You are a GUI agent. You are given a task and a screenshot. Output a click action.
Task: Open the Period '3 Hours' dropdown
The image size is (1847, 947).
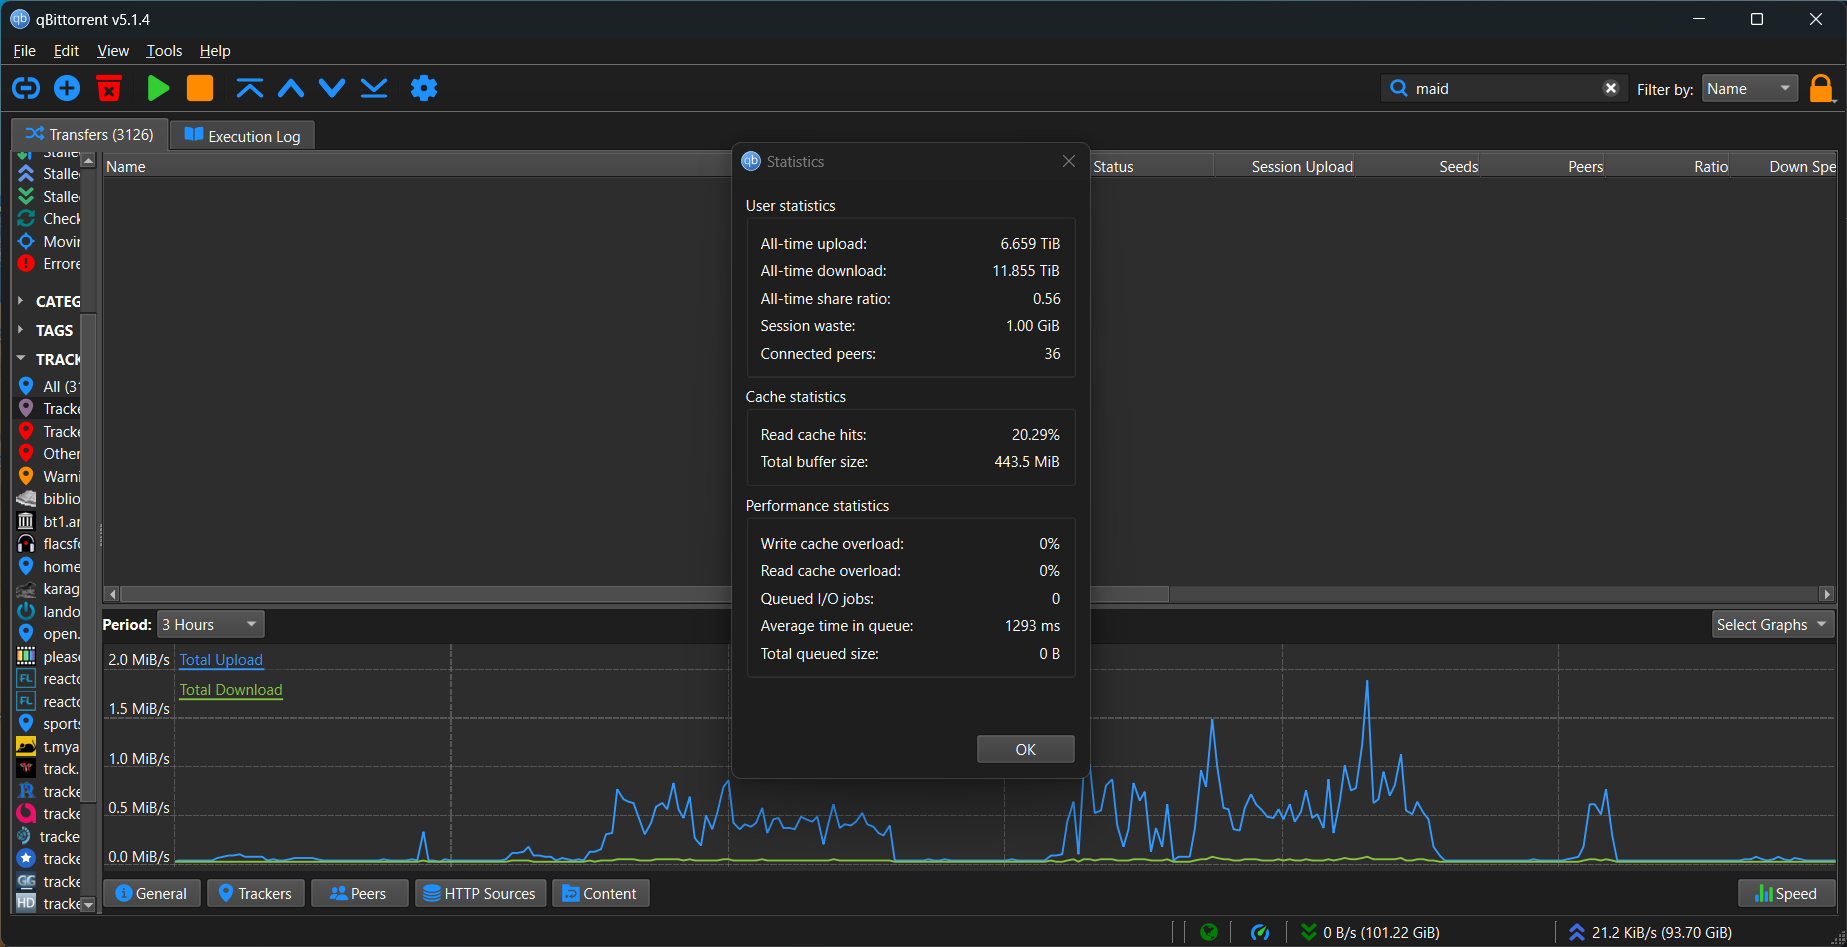tap(211, 625)
